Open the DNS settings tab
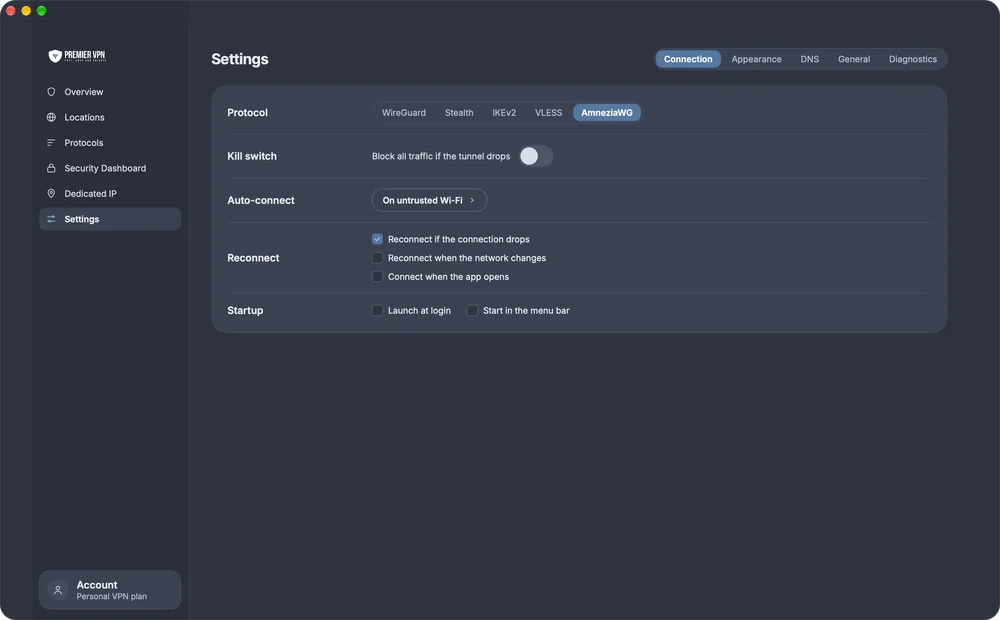This screenshot has height=620, width=1000. 809,59
